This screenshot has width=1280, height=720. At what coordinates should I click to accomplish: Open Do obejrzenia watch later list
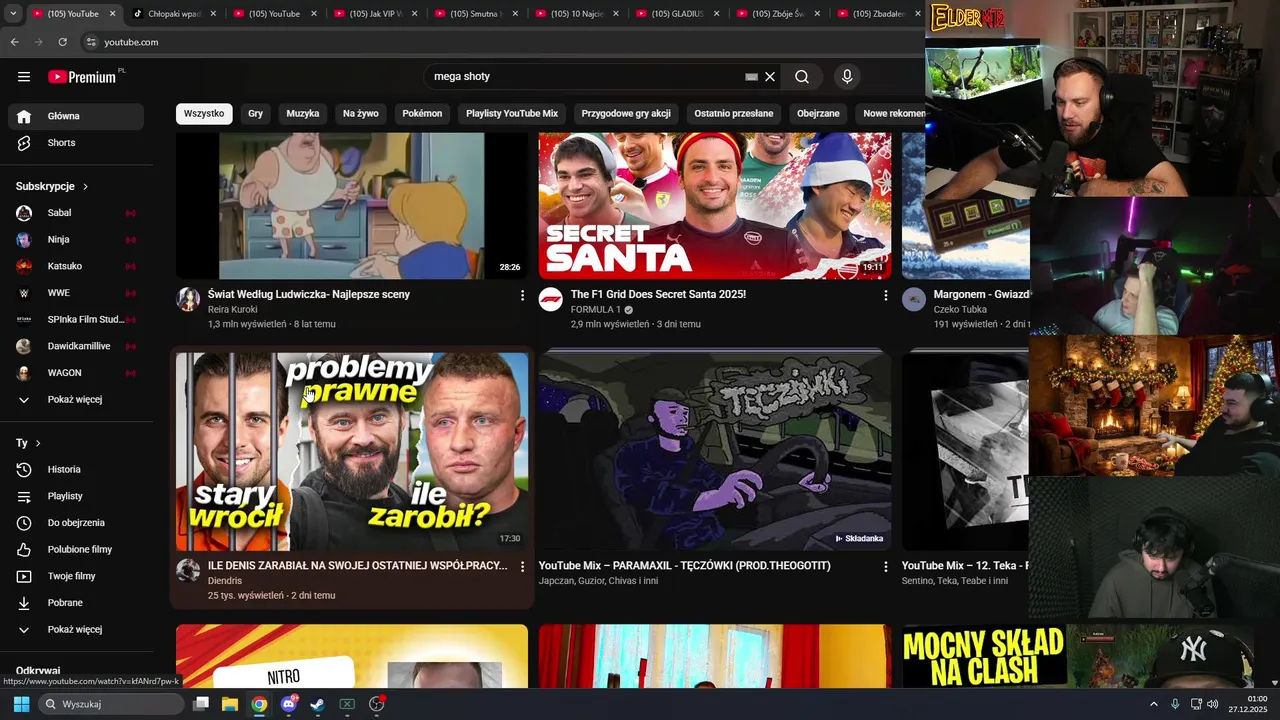click(76, 523)
